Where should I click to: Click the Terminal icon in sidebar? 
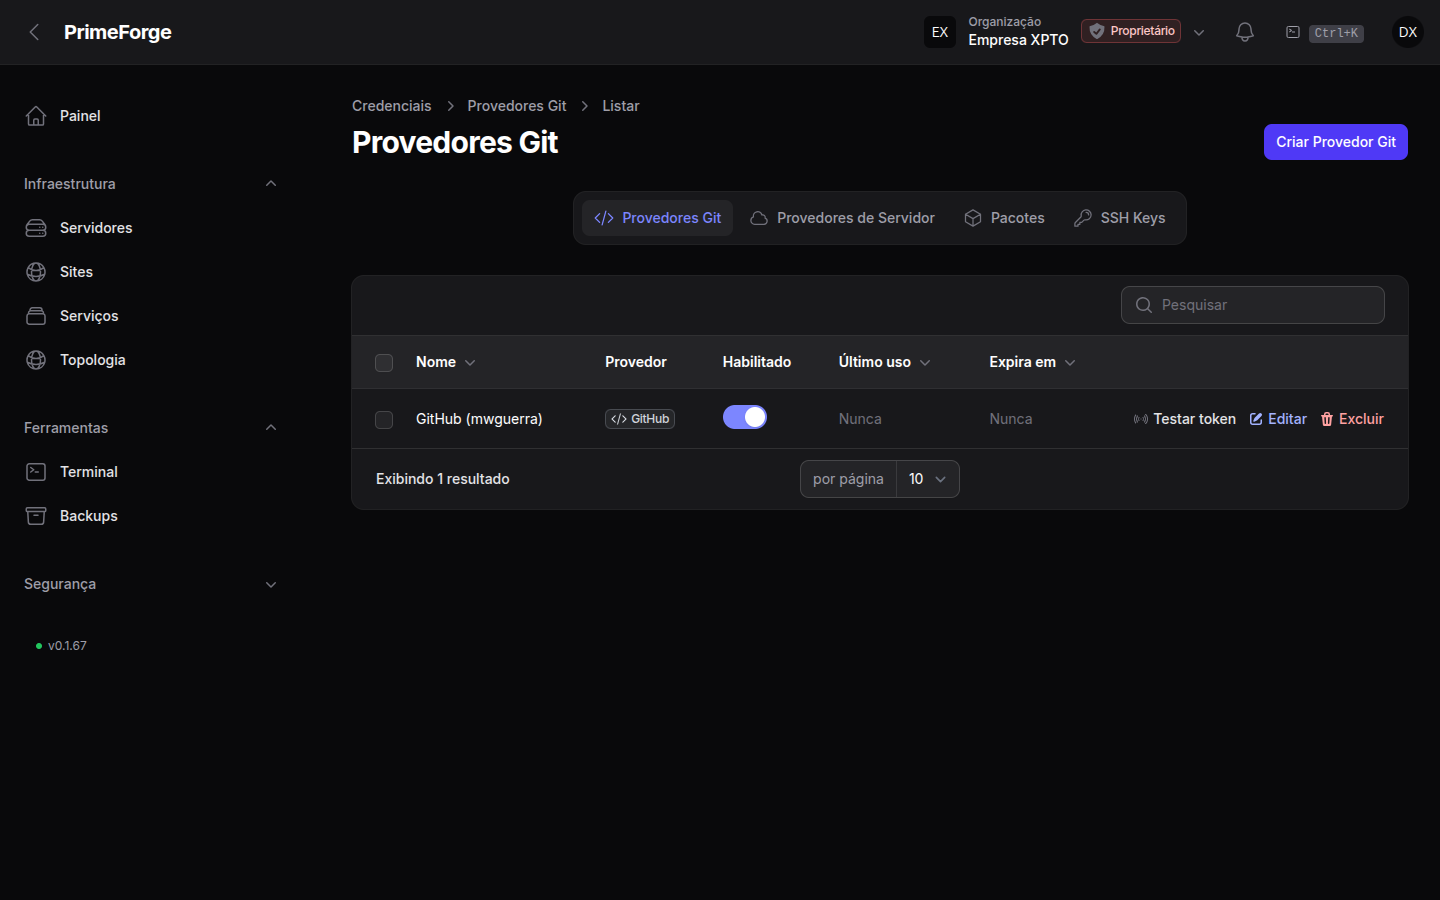(x=36, y=472)
